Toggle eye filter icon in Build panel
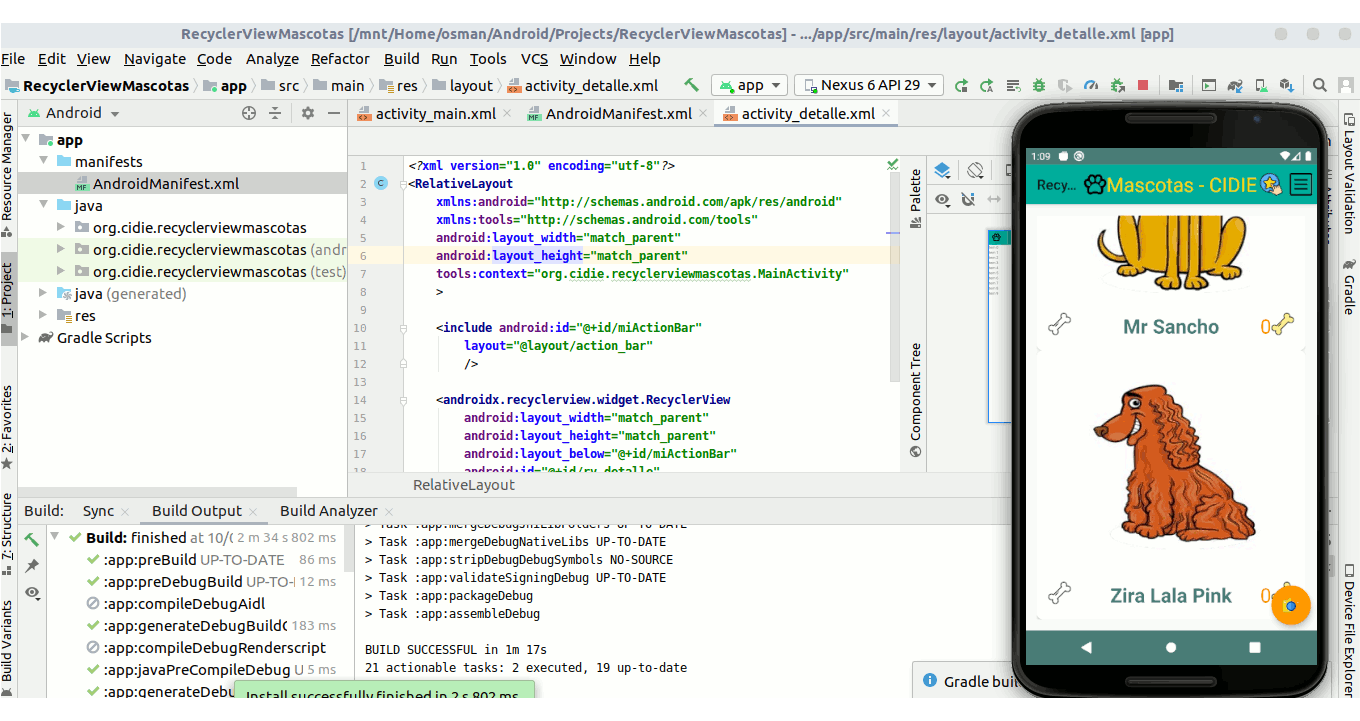 [x=32, y=592]
